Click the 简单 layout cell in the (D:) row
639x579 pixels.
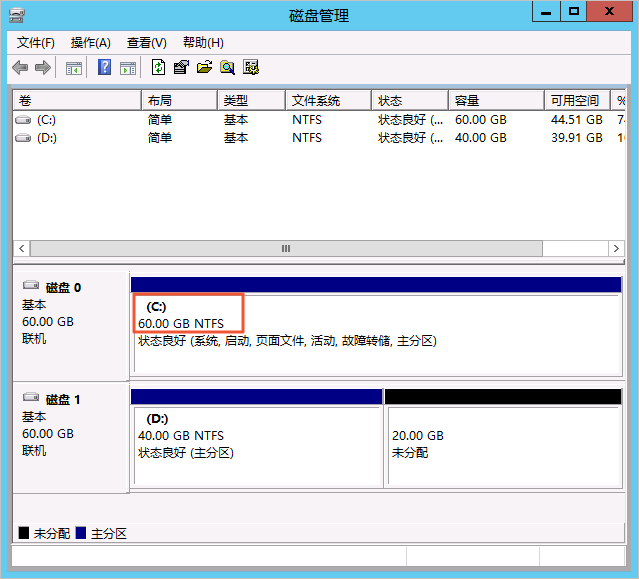160,138
